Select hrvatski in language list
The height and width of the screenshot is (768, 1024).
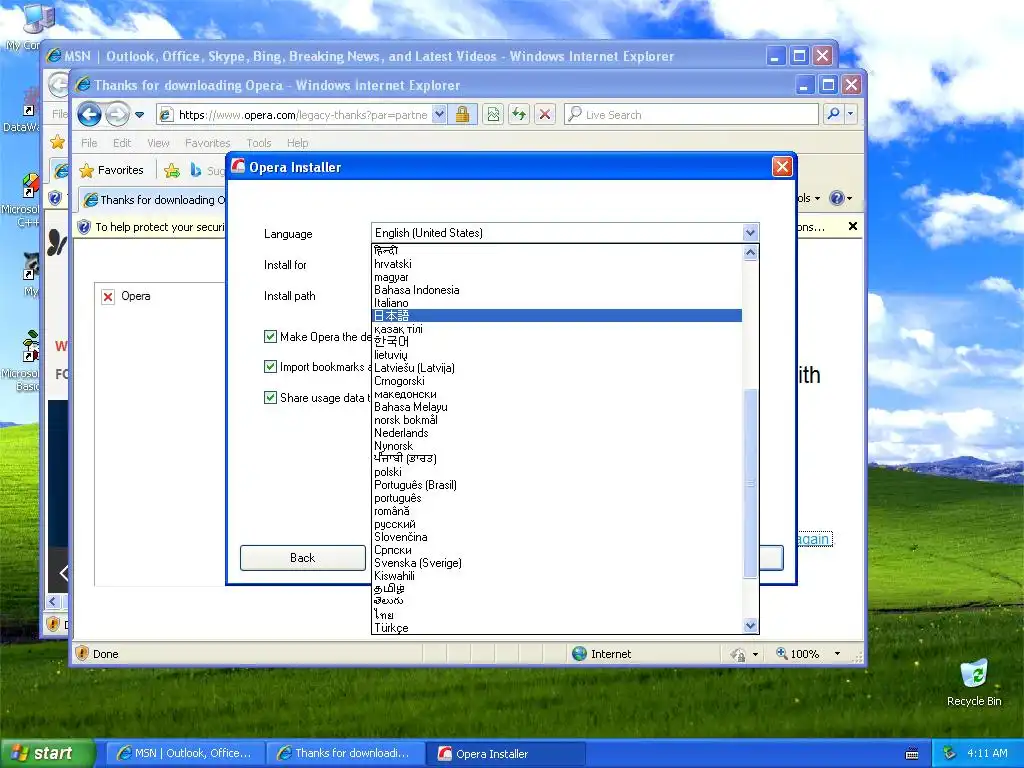[x=557, y=264]
